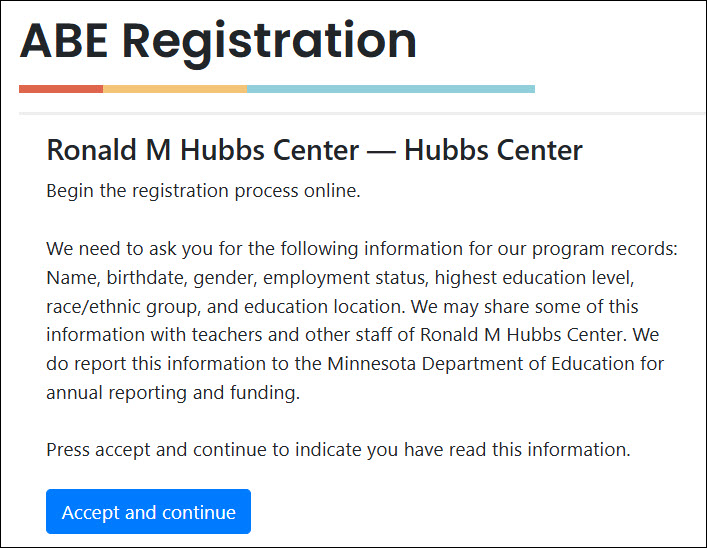Click the Ronald M Hubbs Center heading
This screenshot has width=707, height=548.
(x=314, y=151)
